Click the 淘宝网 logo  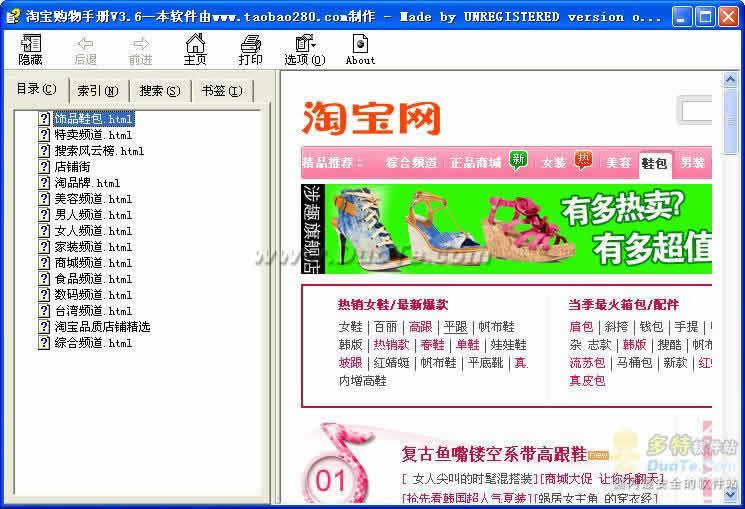[371, 118]
